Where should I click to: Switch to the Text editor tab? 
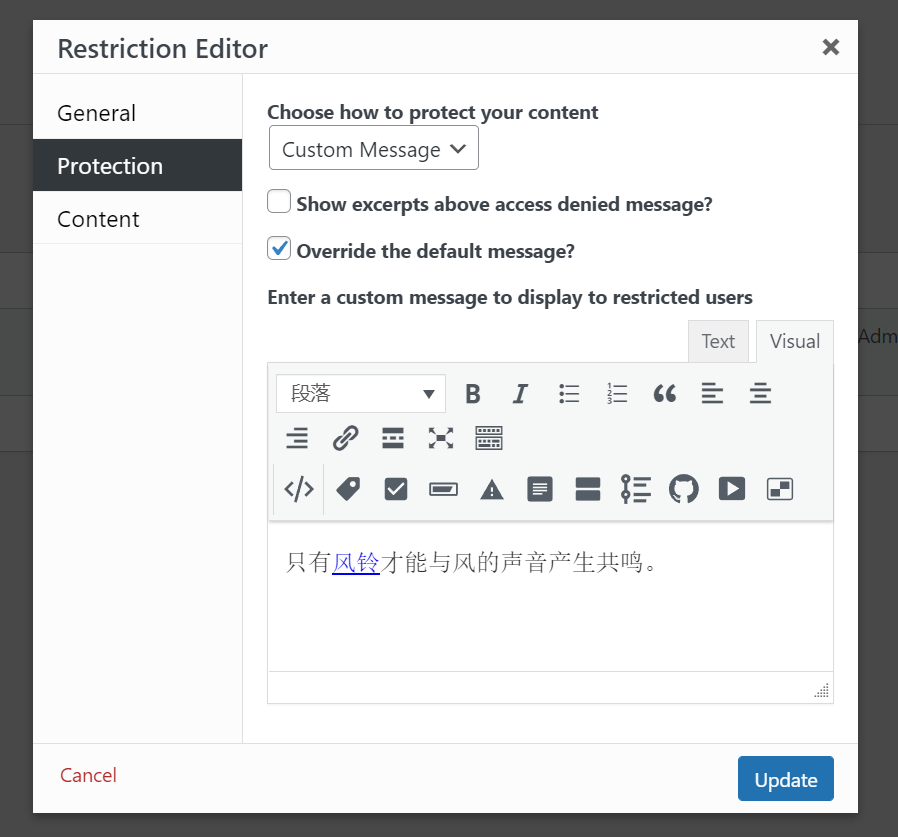[x=718, y=341]
